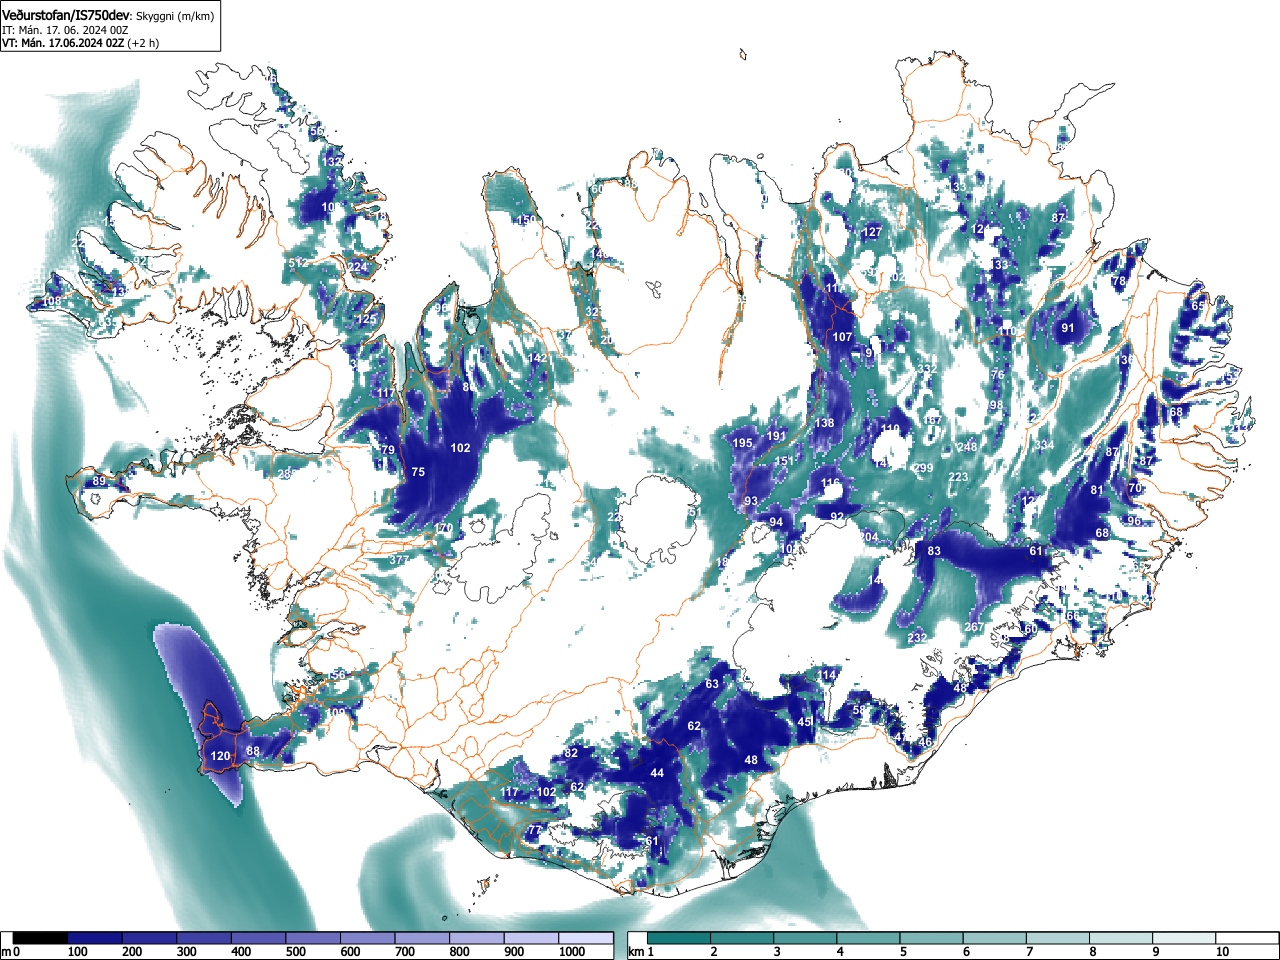Click the '500' tick label on the meter legend
Viewport: 1280px width, 960px height.
pyautogui.click(x=296, y=952)
